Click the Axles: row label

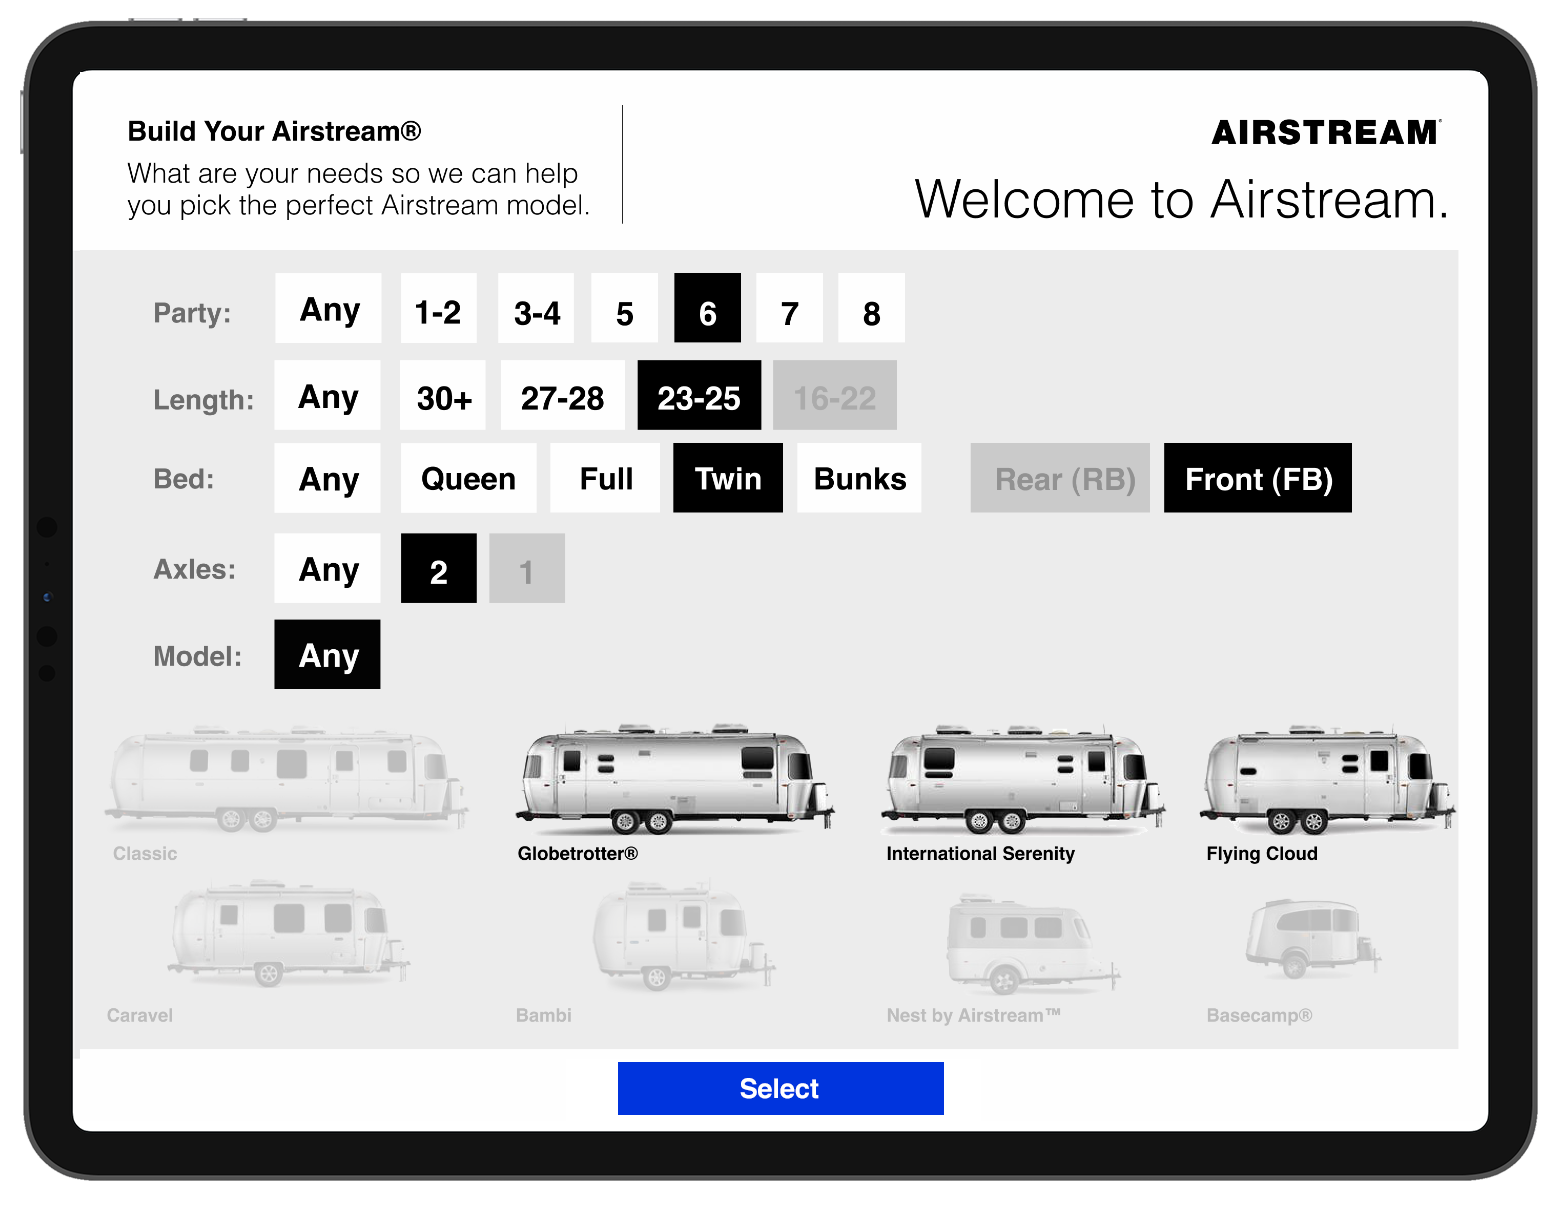(x=195, y=569)
